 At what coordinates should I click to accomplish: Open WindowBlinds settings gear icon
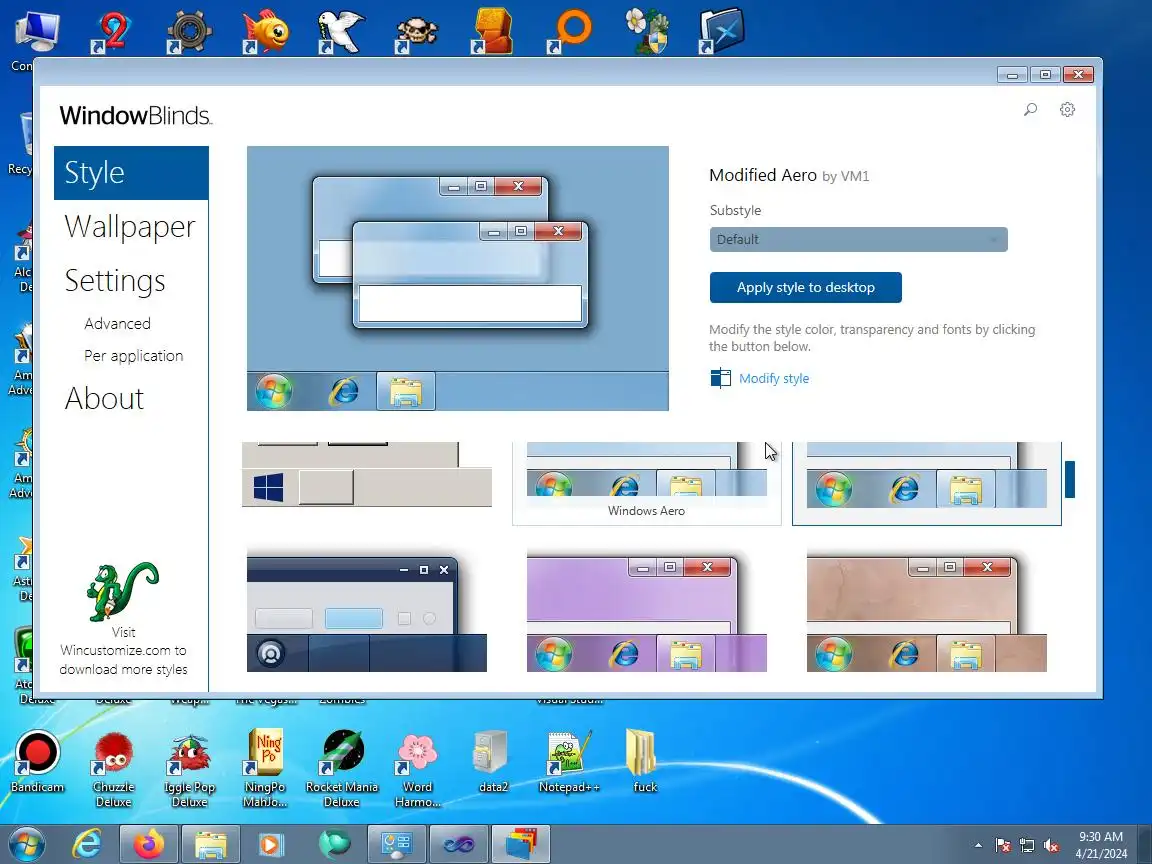point(1068,109)
